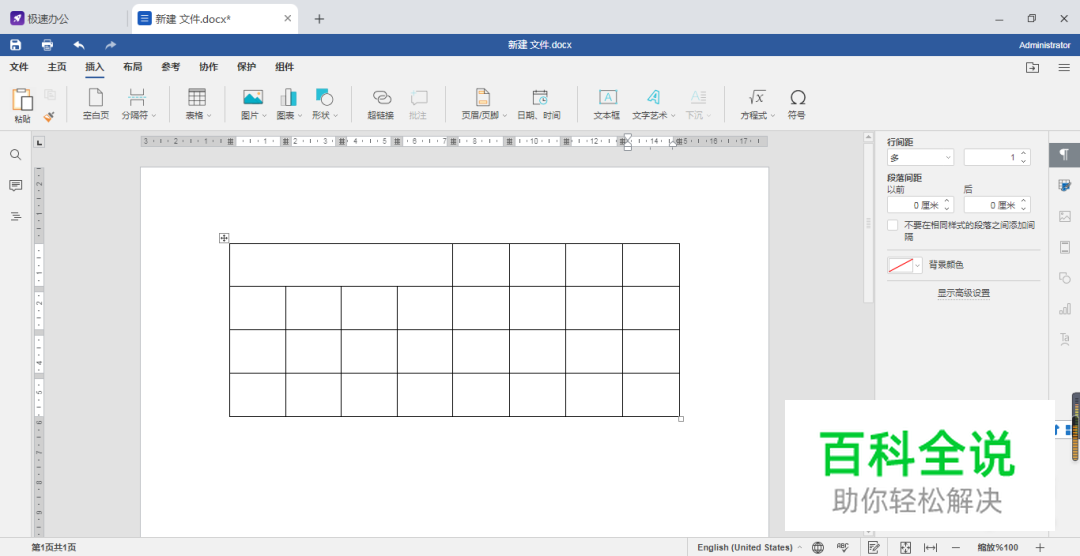Open the 背景颜色 color swatch

coord(904,265)
